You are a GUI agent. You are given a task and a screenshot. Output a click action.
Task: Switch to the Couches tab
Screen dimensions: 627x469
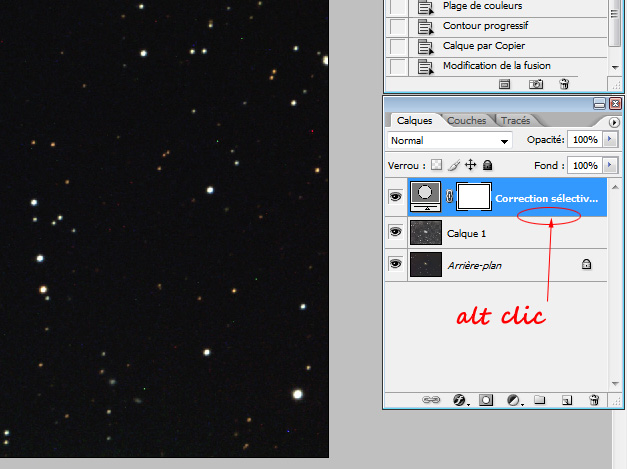466,120
